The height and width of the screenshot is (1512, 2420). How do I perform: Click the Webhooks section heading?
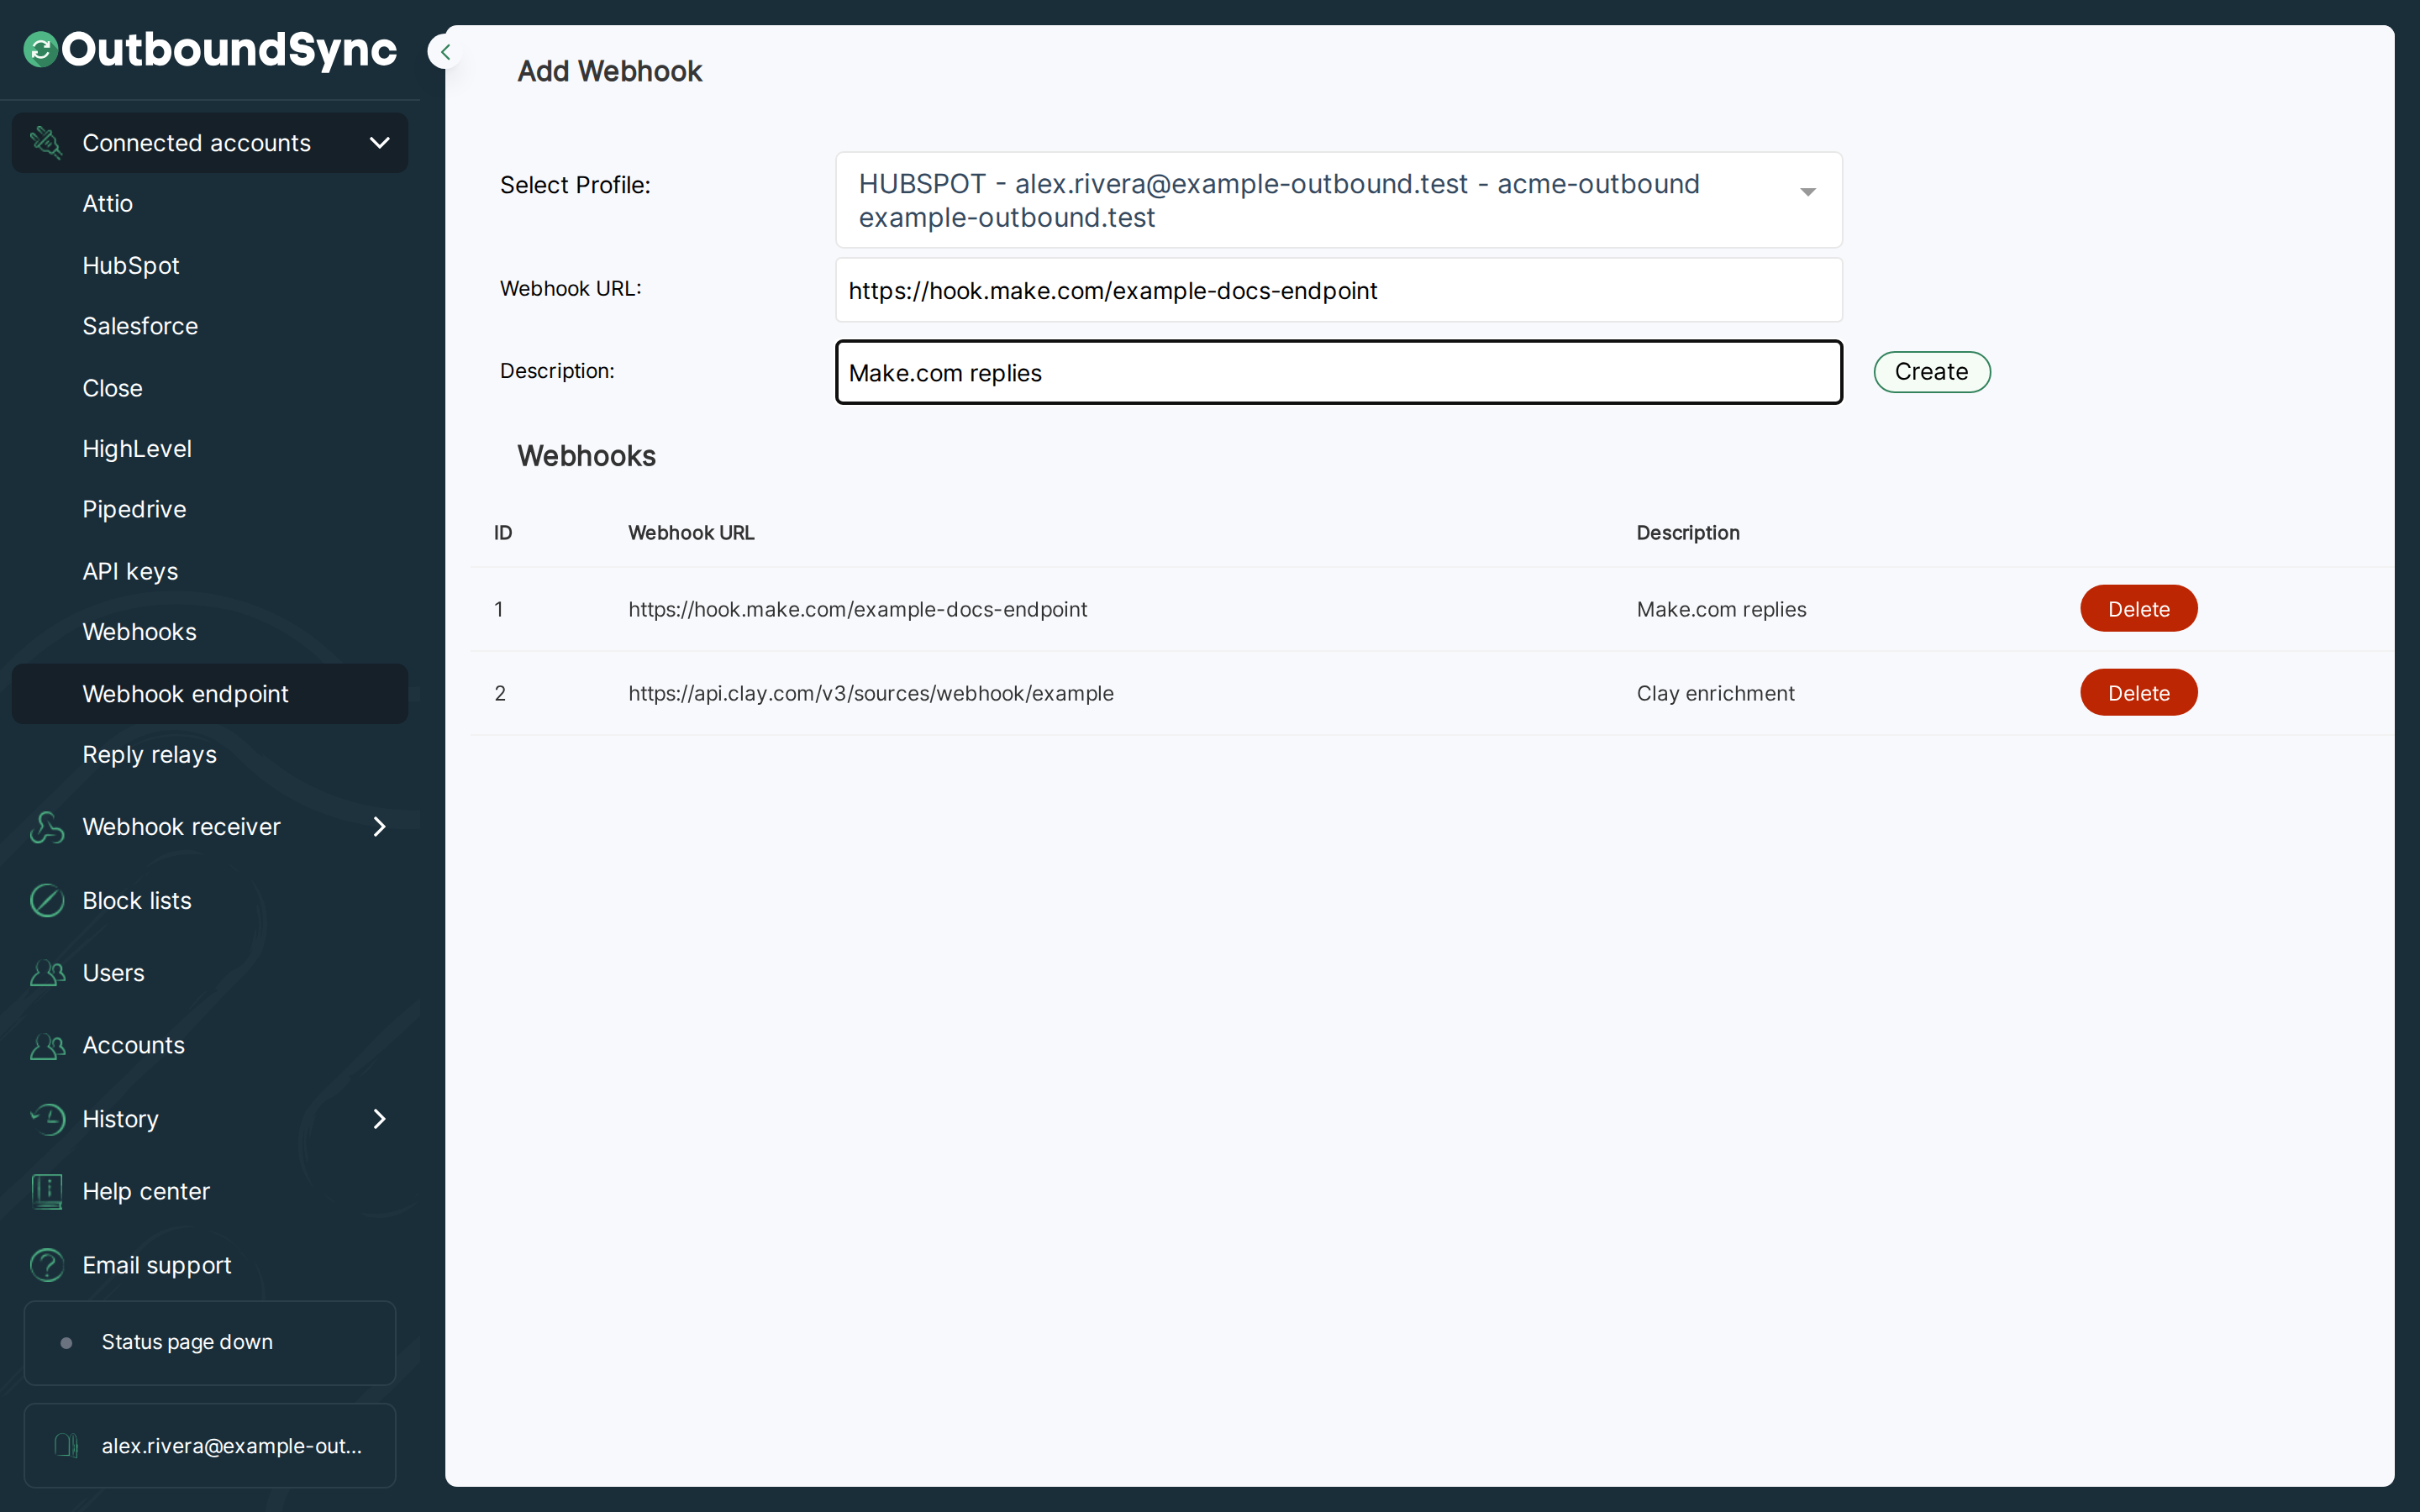[586, 456]
